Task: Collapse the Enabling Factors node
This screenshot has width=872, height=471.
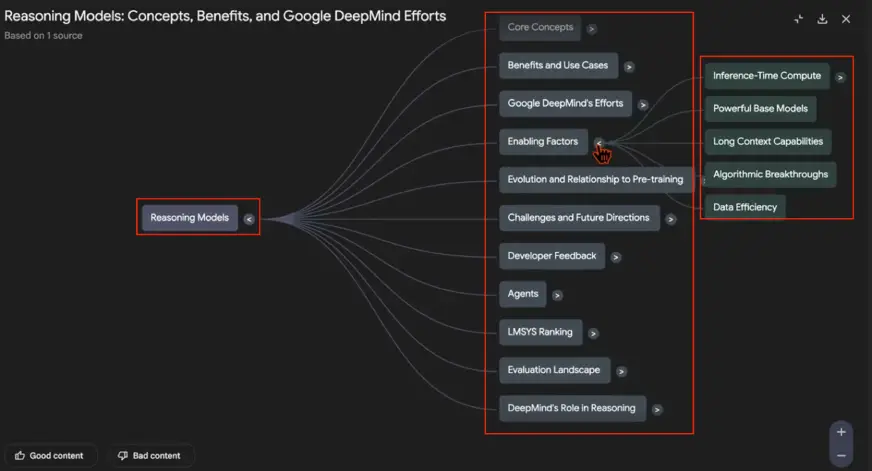Action: (599, 143)
